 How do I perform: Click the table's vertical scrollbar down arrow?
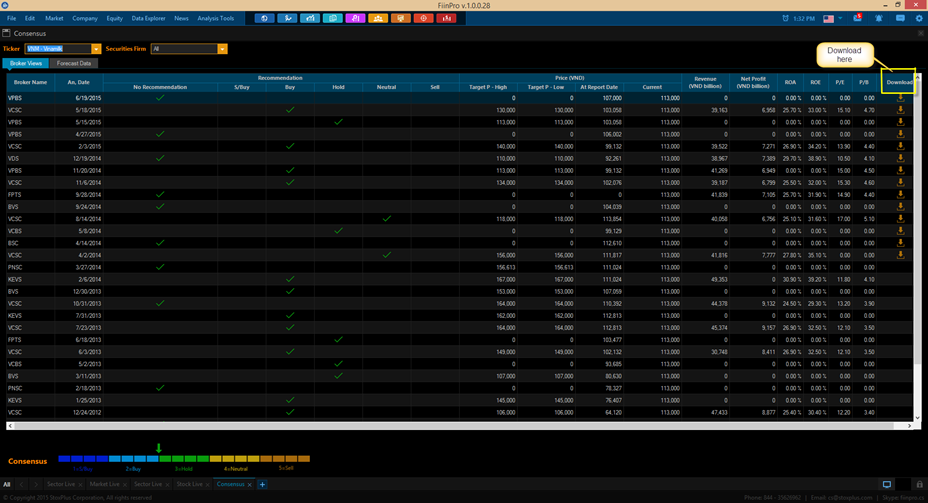[x=918, y=418]
